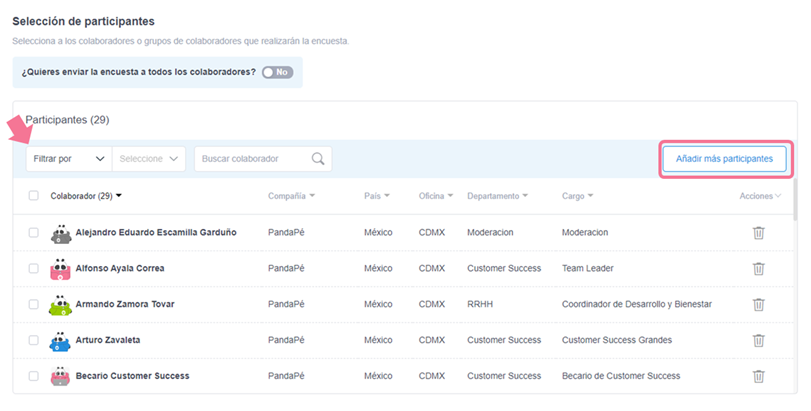Click Añadir más participantes button
The height and width of the screenshot is (411, 811).
724,159
